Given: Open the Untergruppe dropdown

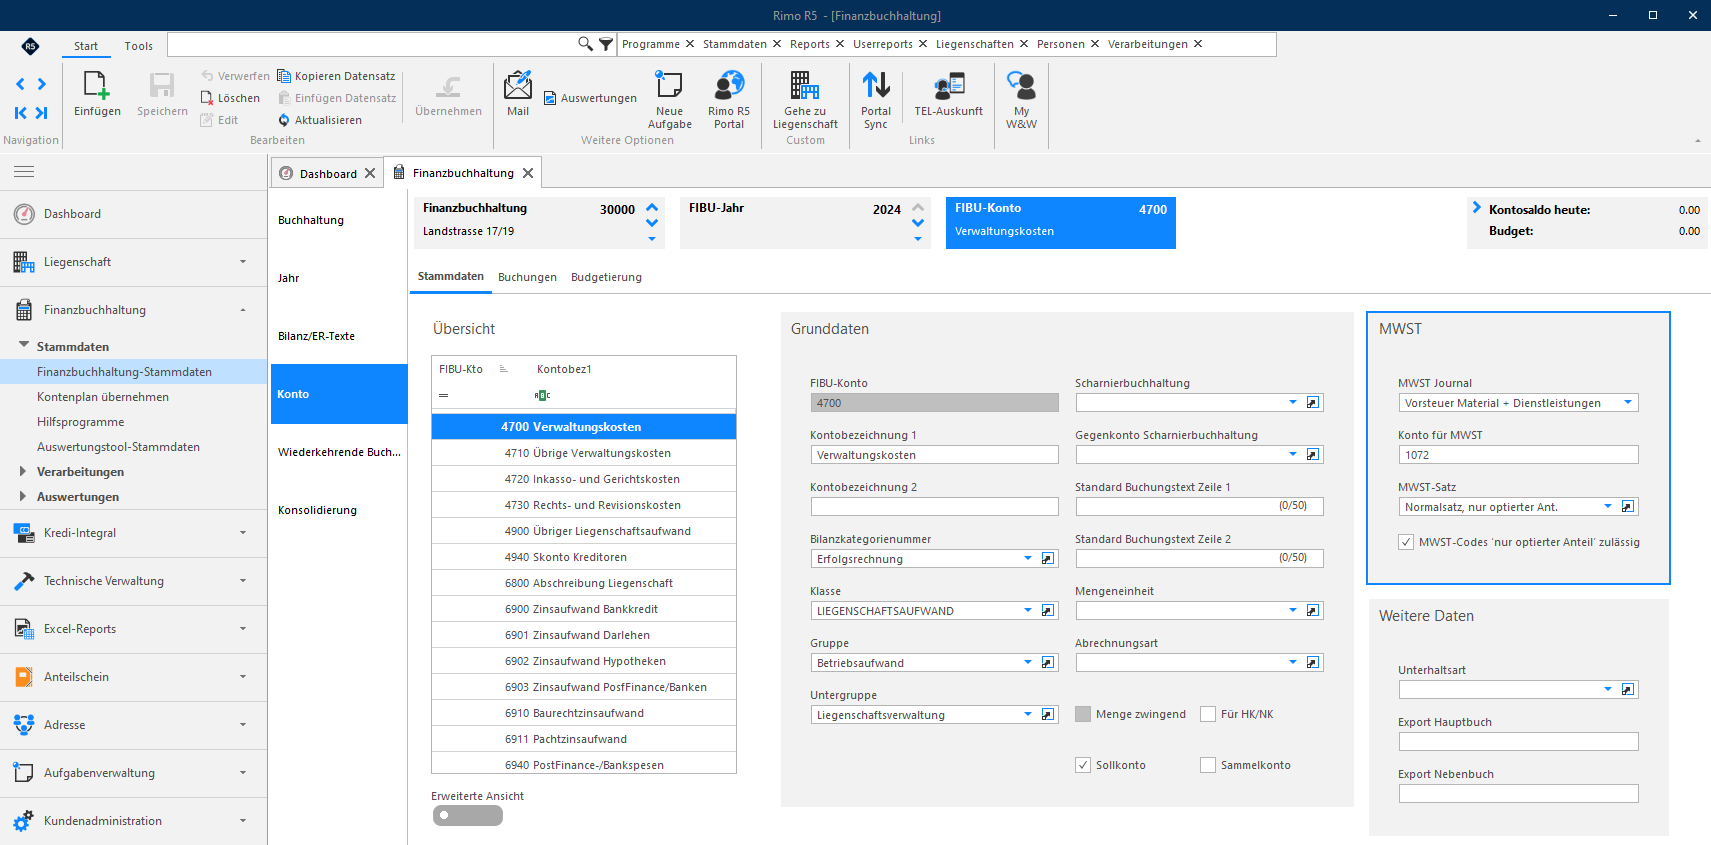Looking at the screenshot, I should [x=1028, y=715].
